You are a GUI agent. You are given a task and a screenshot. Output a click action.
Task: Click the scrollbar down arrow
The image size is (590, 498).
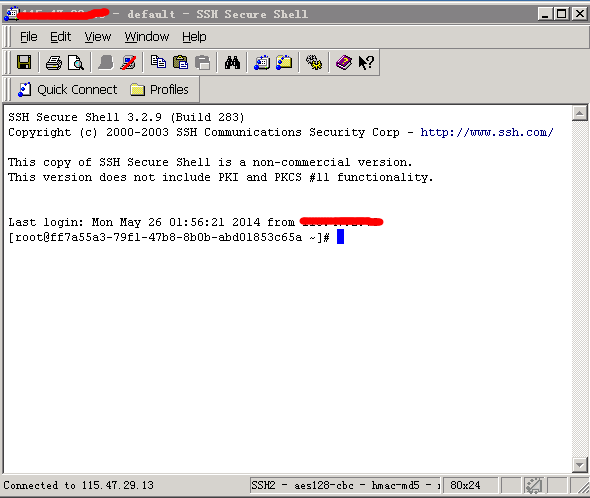579,464
